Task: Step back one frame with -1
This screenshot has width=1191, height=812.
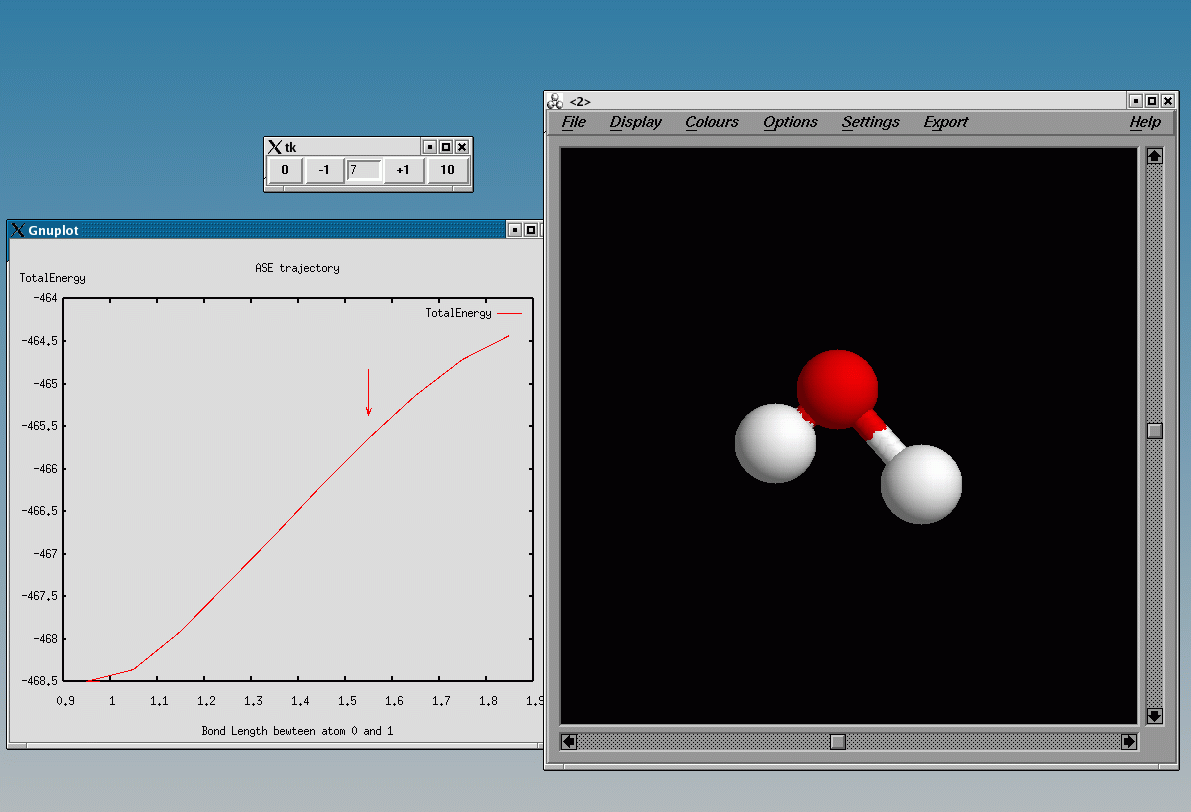Action: click(323, 170)
